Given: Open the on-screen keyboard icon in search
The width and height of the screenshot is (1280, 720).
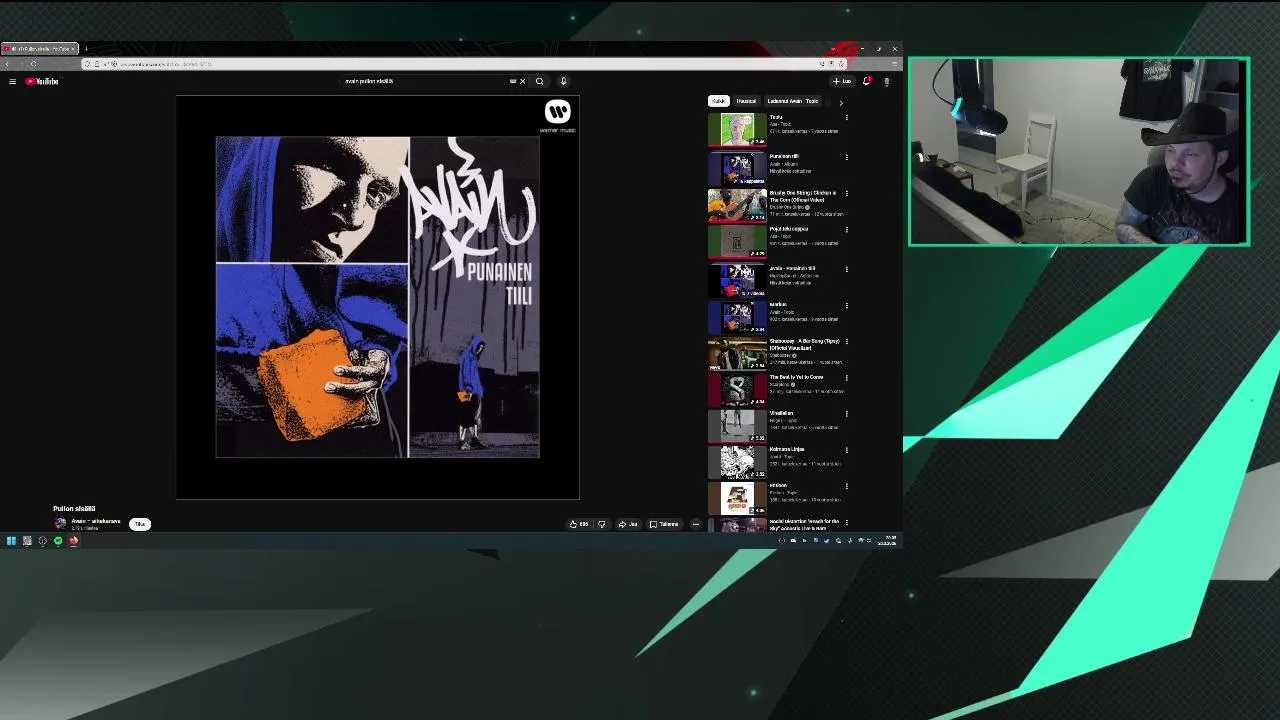Looking at the screenshot, I should (x=513, y=81).
